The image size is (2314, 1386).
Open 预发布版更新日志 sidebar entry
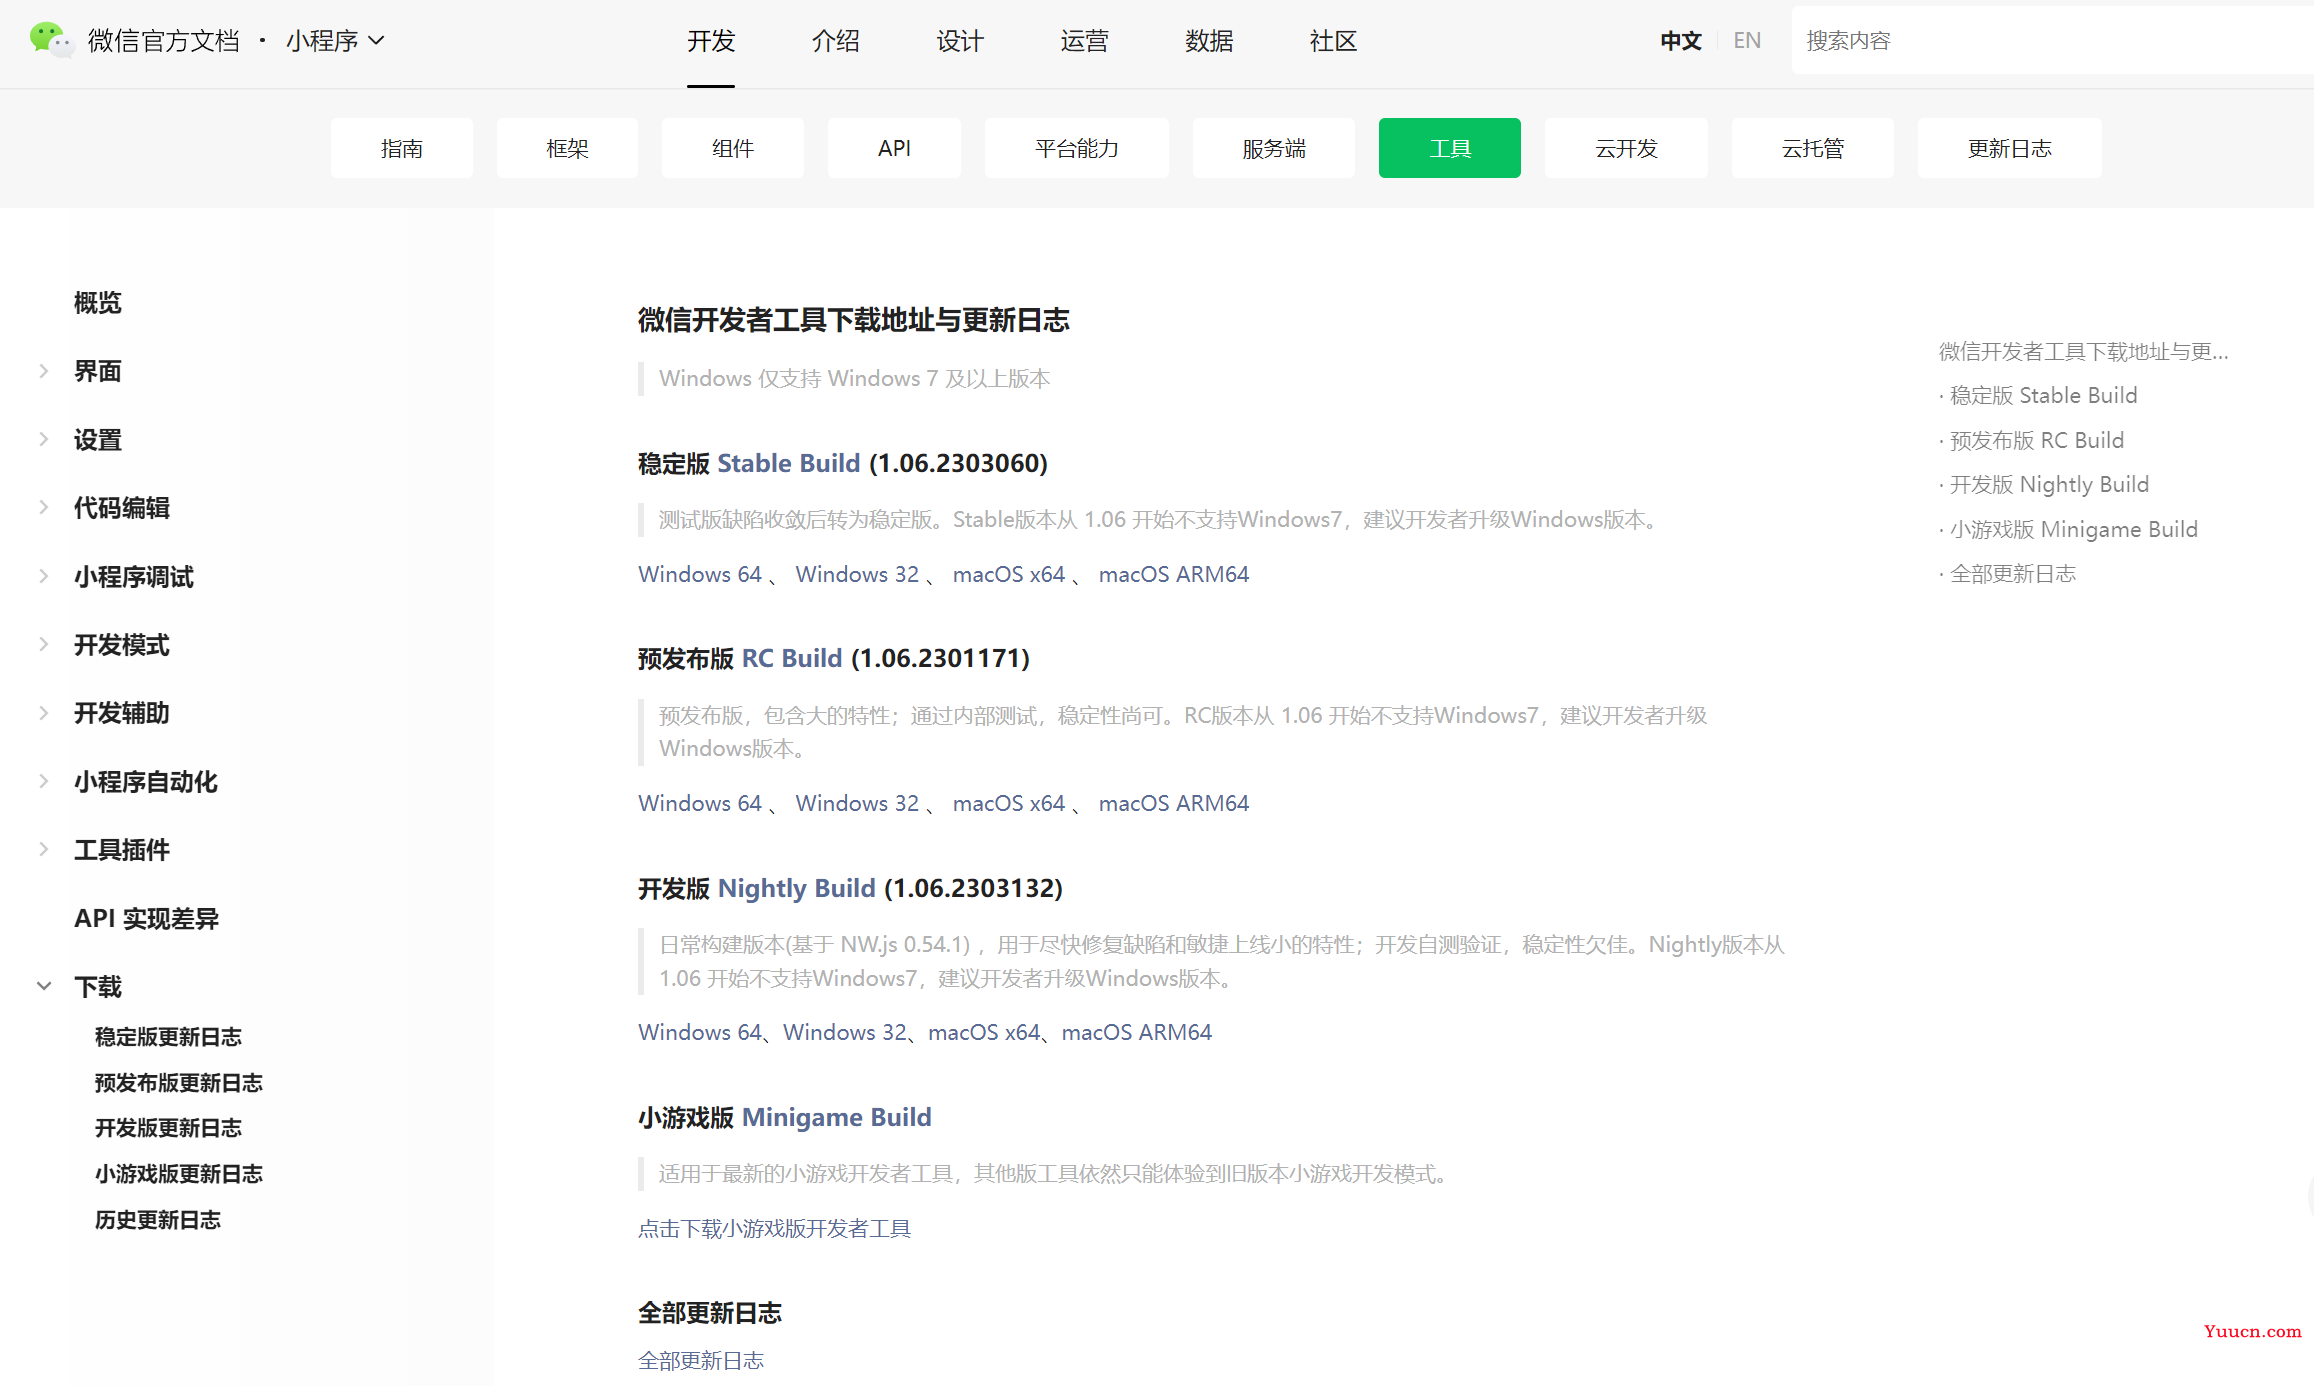click(x=178, y=1083)
